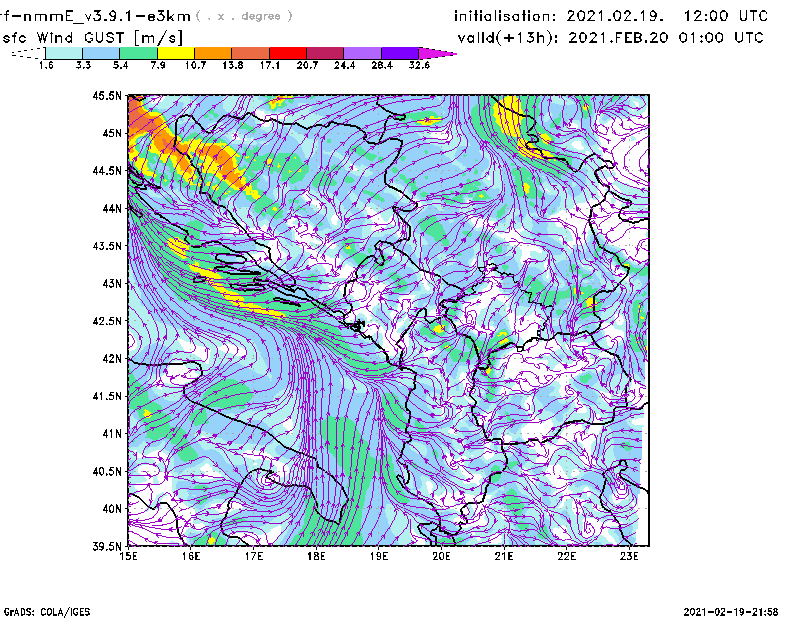Click the violet legend swatch after 28.4
This screenshot has height=618, width=800.
coord(400,53)
